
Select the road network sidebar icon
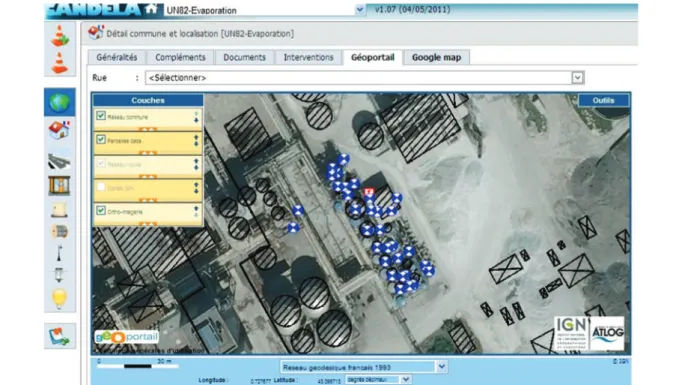coord(59,161)
